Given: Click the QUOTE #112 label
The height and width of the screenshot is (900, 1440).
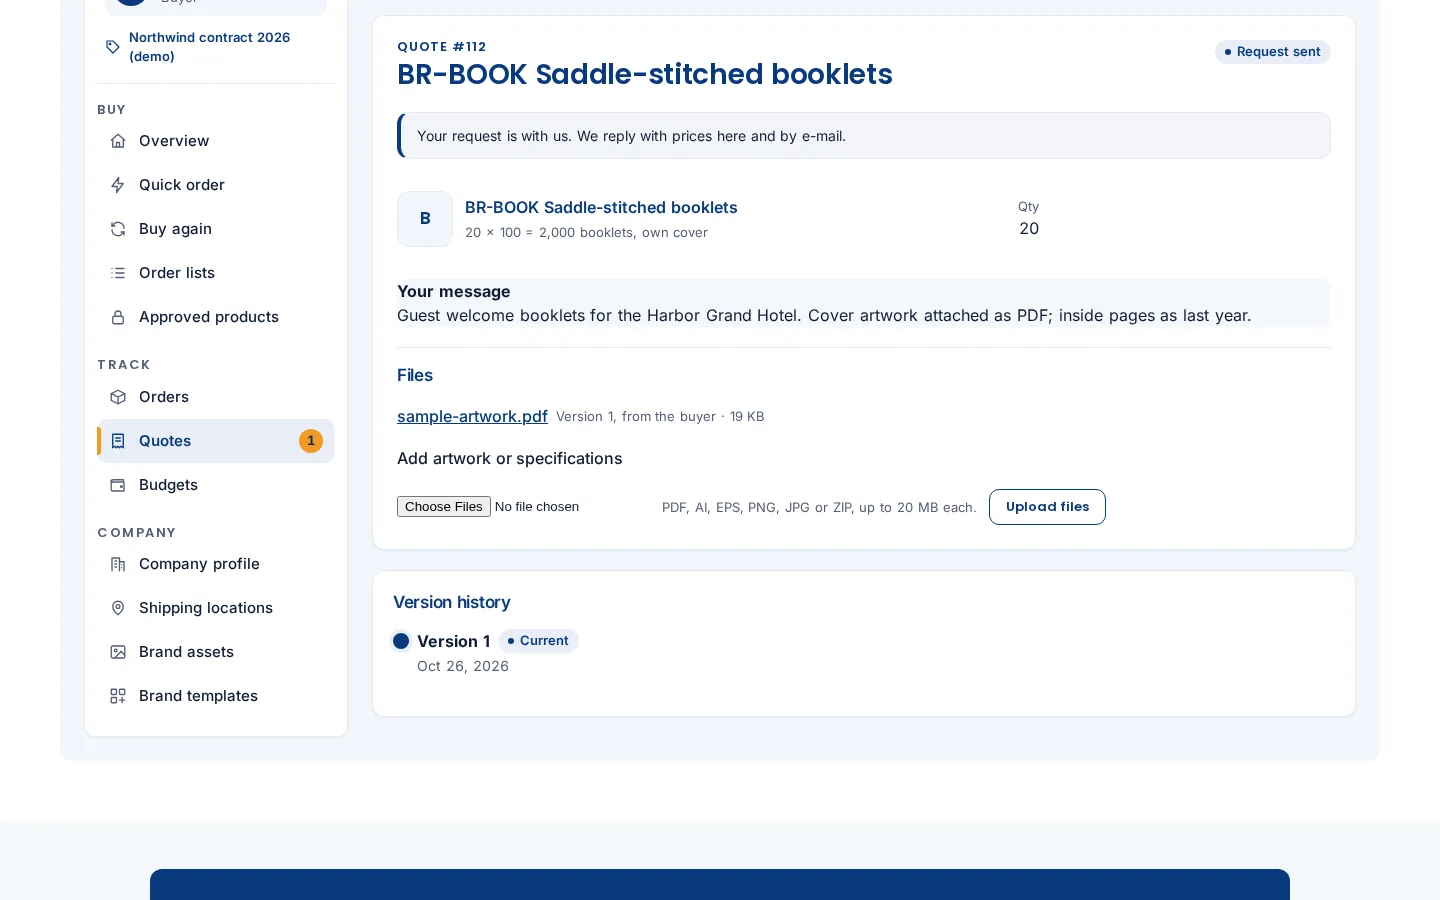Looking at the screenshot, I should point(442,47).
